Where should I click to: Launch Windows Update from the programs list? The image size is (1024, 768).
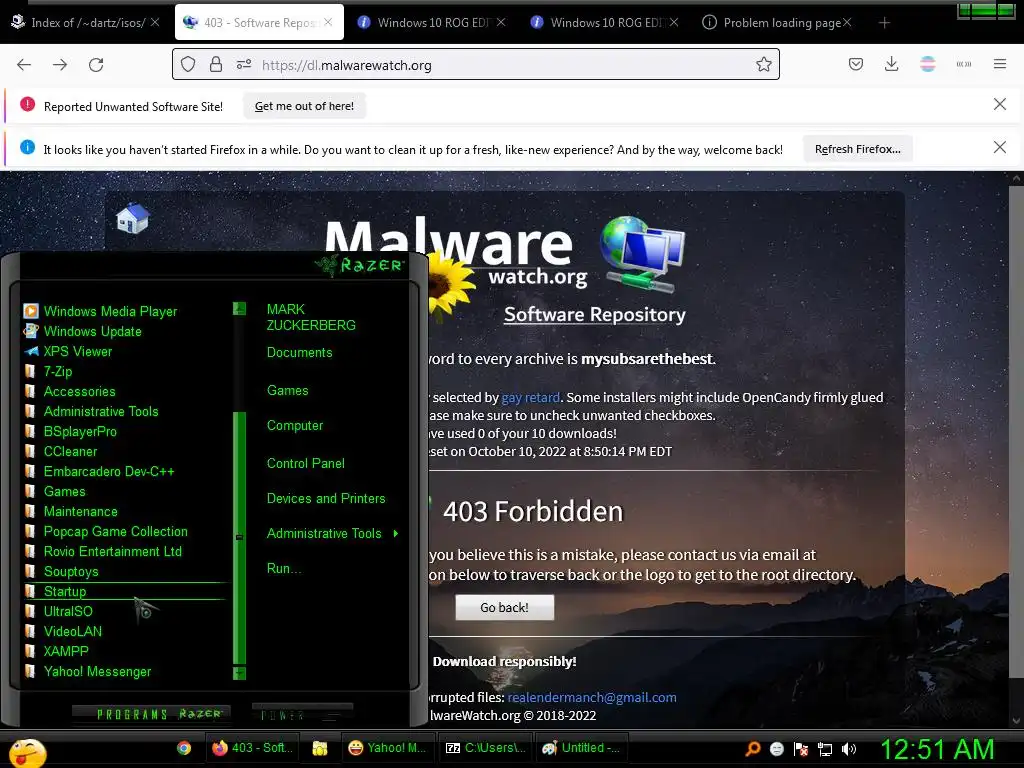tap(92, 331)
